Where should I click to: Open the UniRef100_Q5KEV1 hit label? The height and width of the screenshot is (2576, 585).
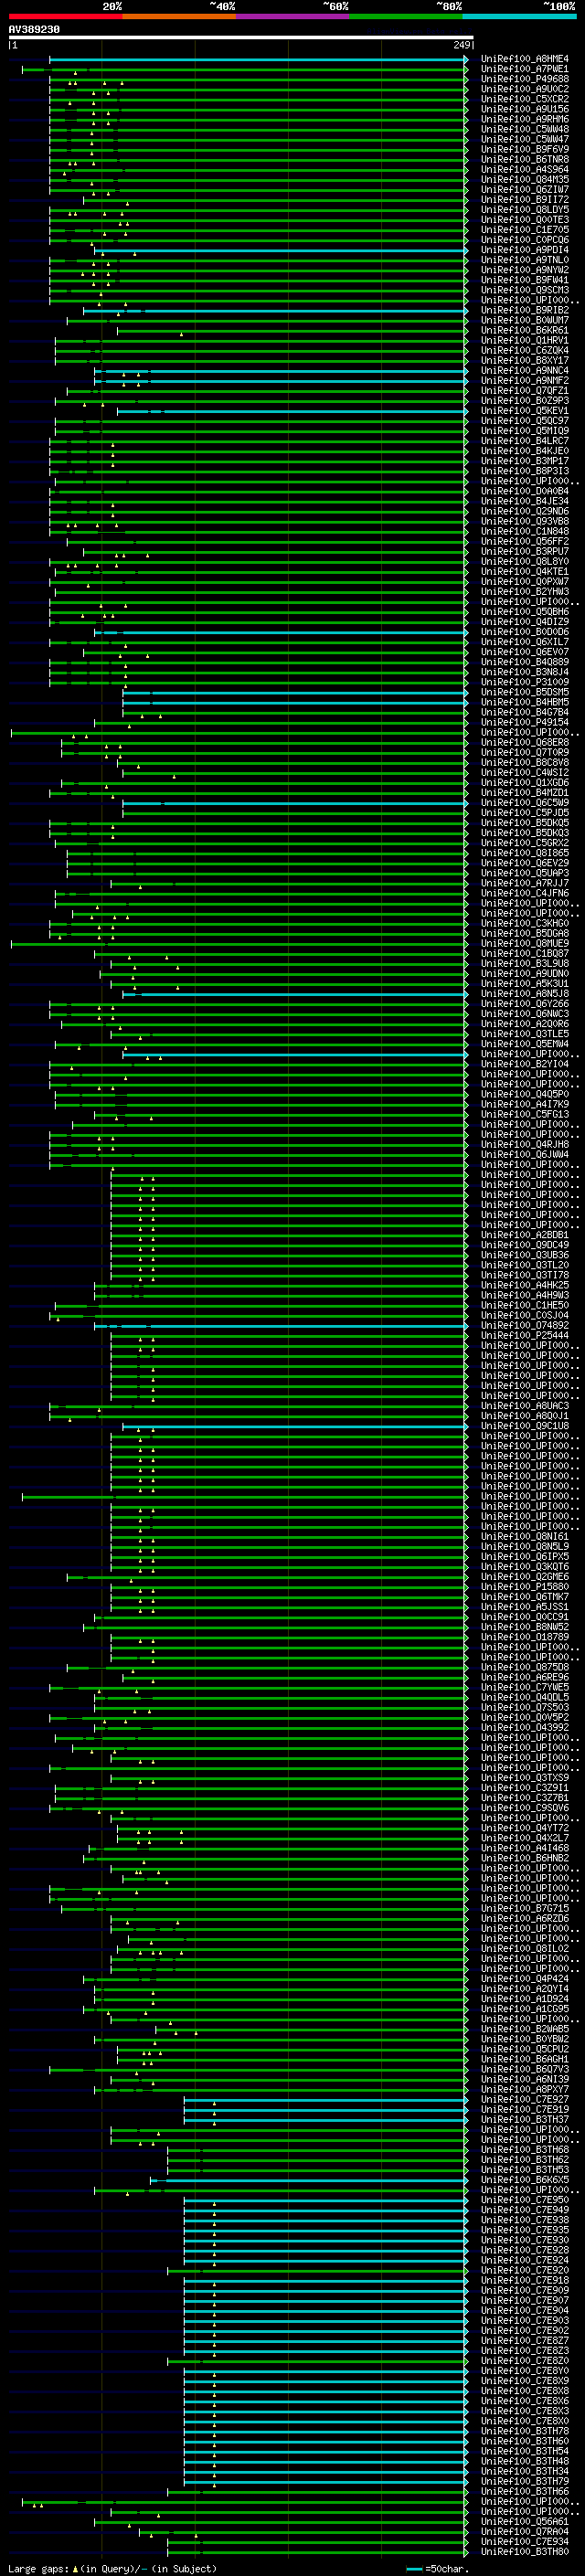(x=525, y=411)
